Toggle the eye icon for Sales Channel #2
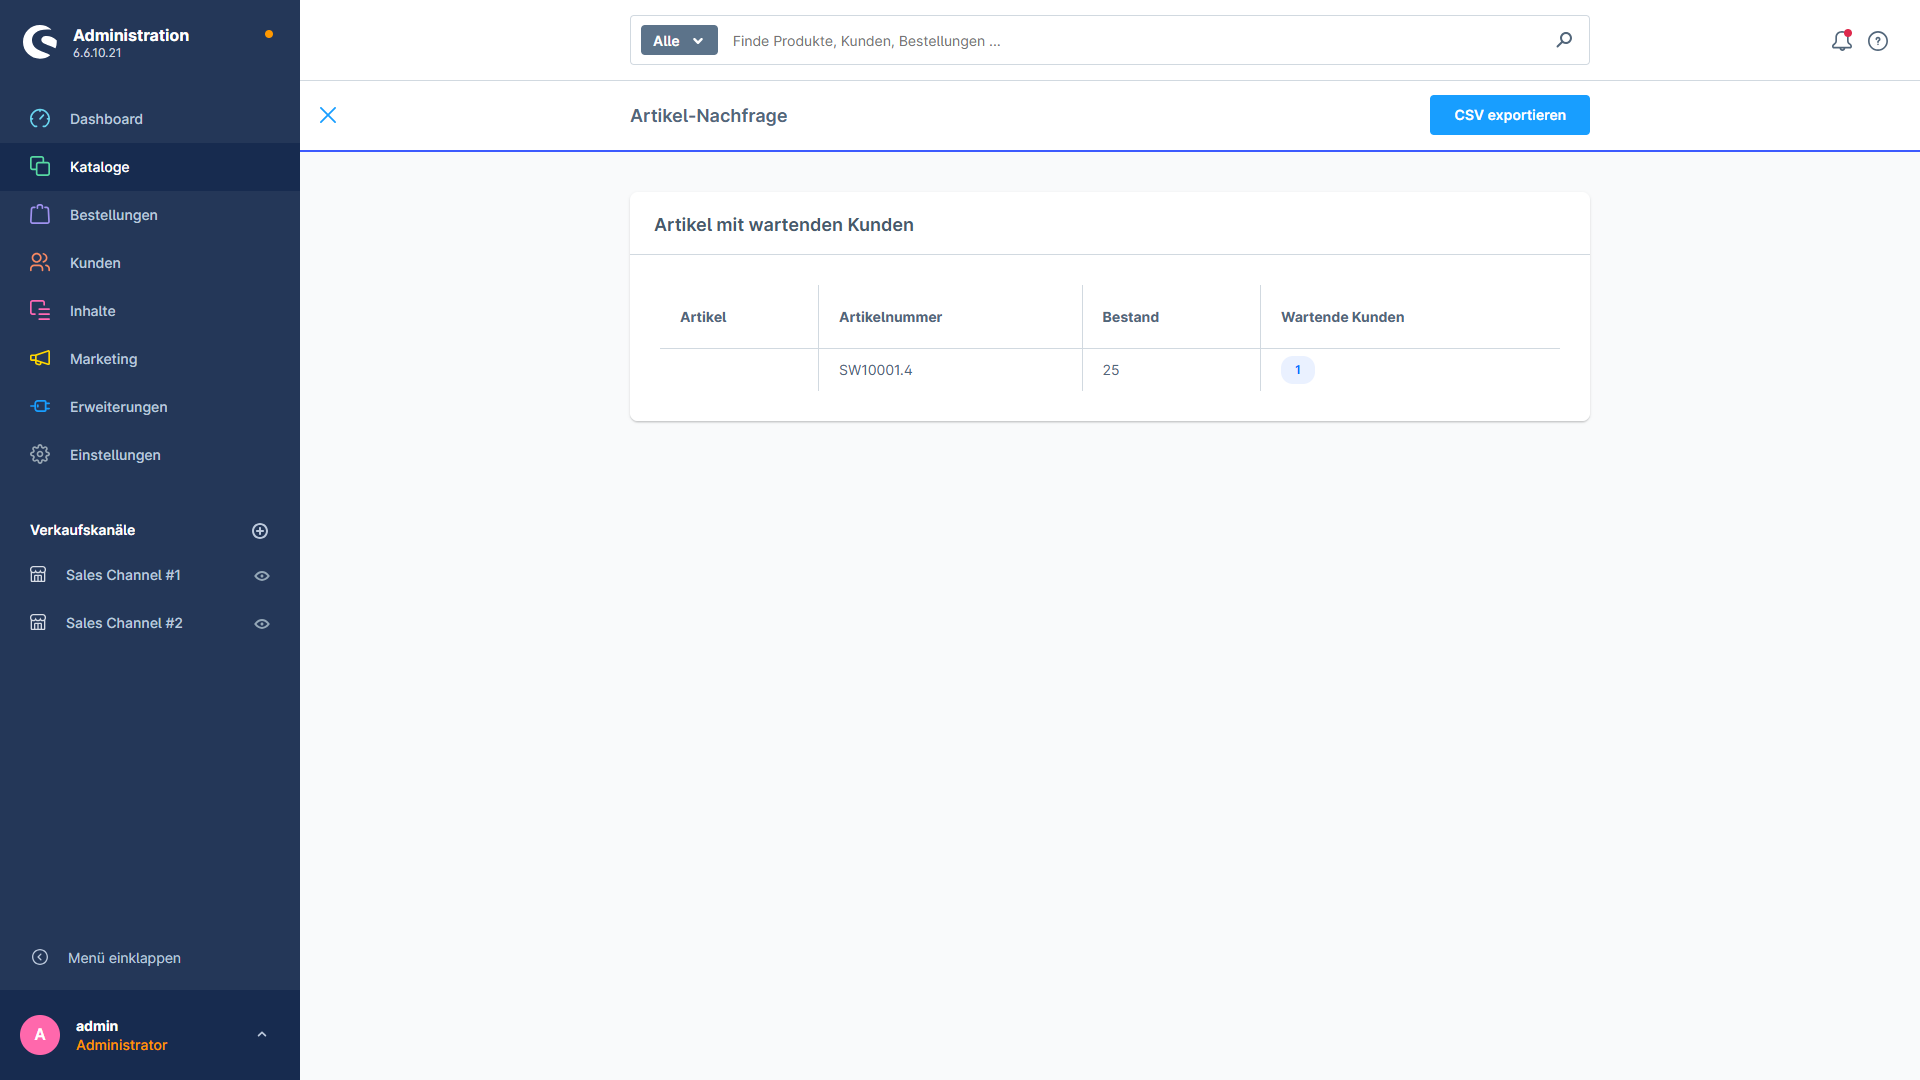This screenshot has height=1080, width=1920. tap(262, 624)
